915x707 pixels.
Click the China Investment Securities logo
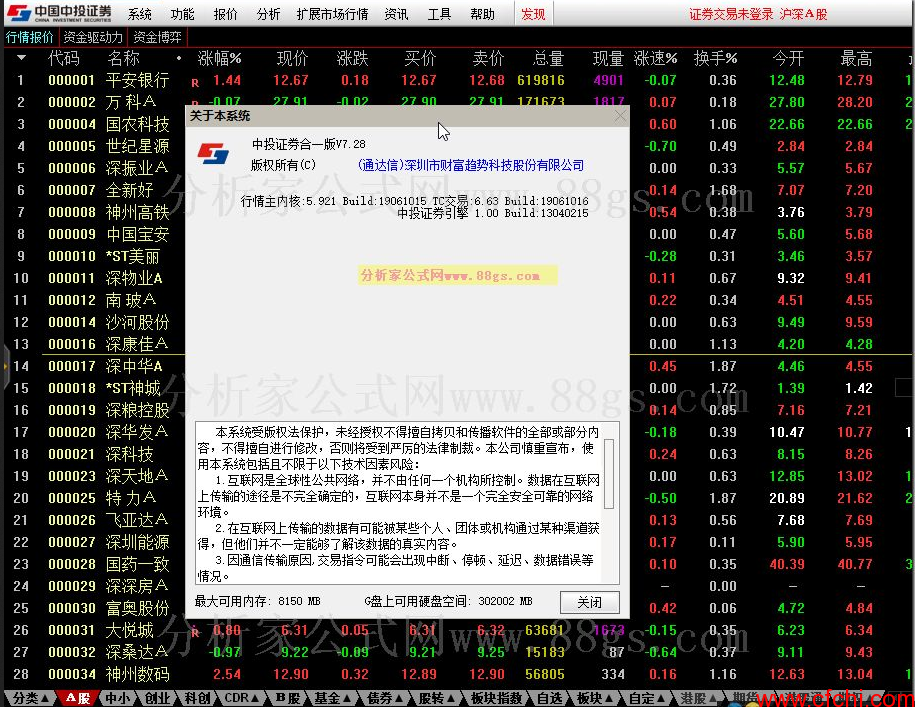[58, 13]
